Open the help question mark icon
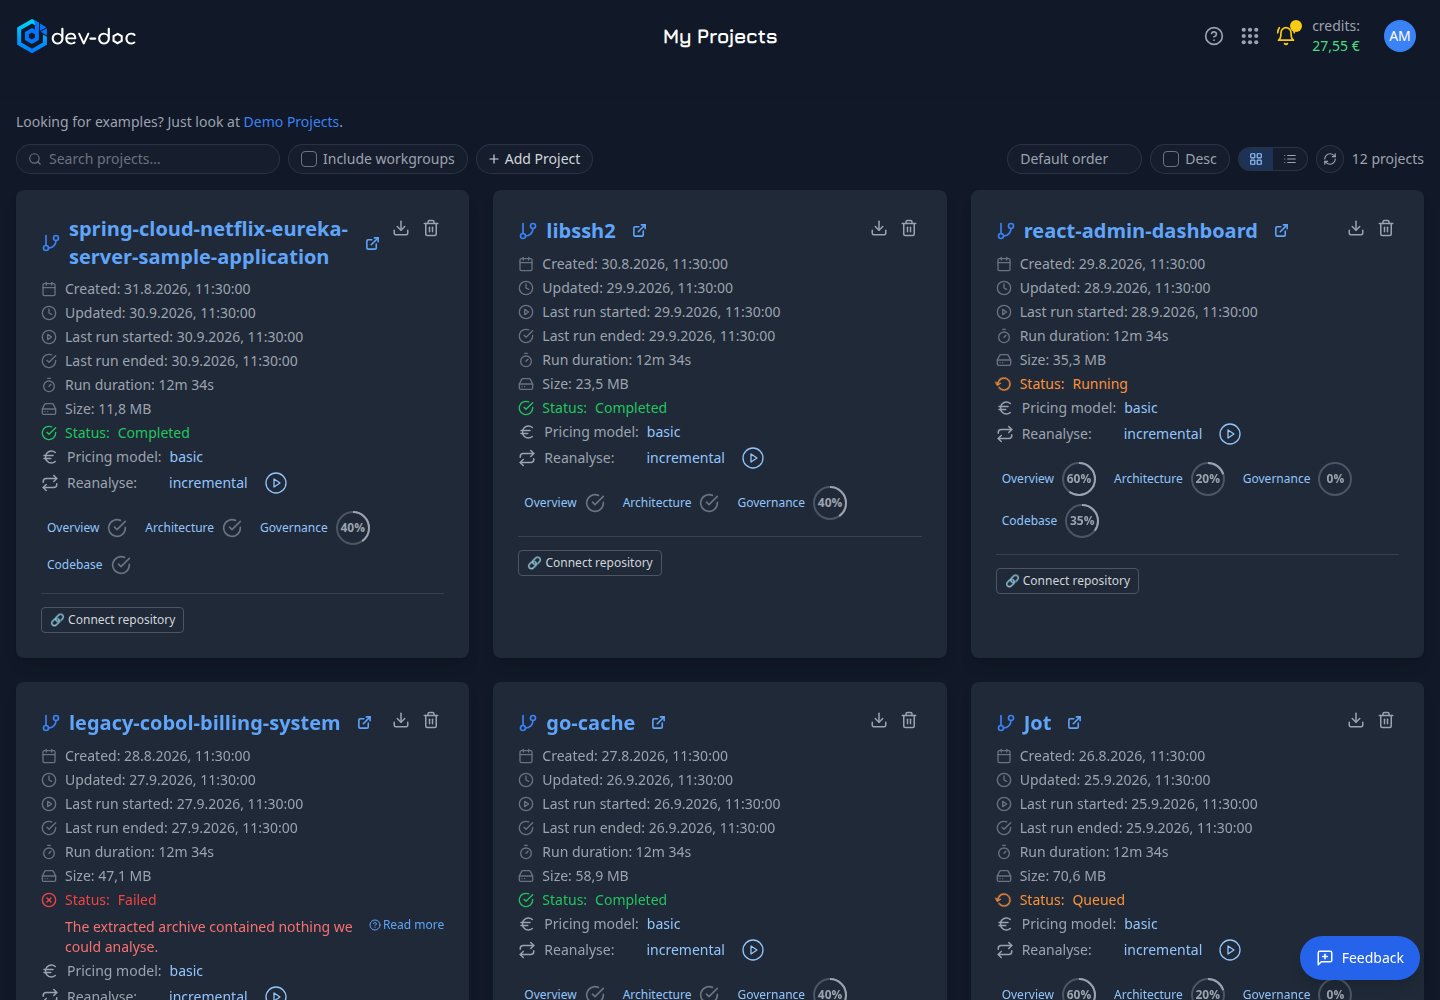Viewport: 1440px width, 1000px height. (x=1213, y=36)
